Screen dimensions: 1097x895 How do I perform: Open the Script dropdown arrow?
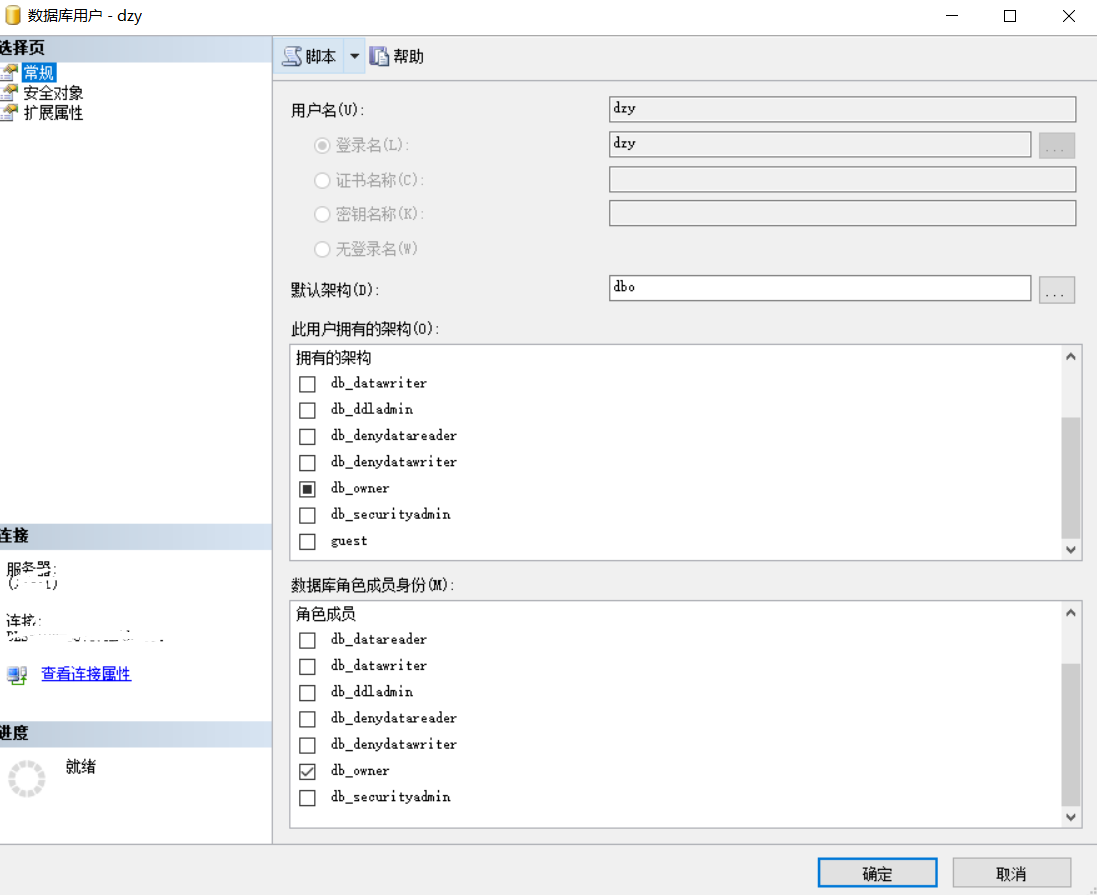(x=355, y=56)
